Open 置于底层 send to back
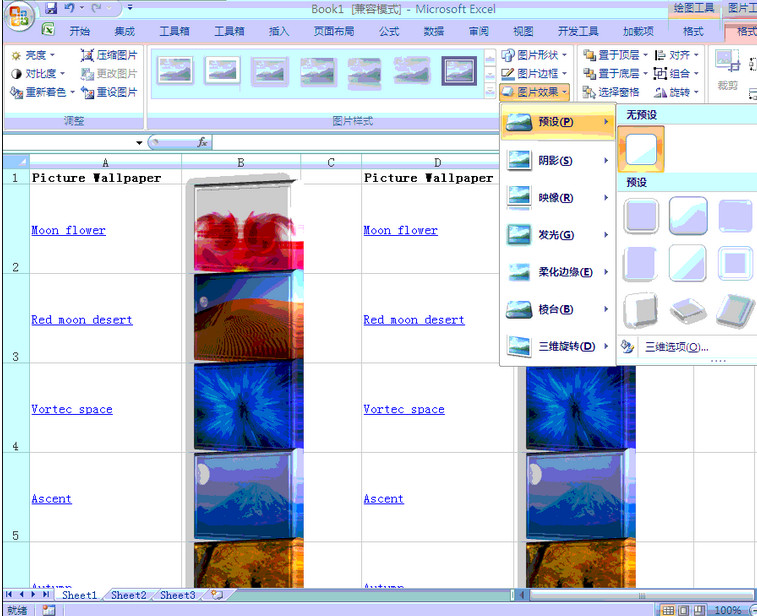757x616 pixels. tap(615, 74)
